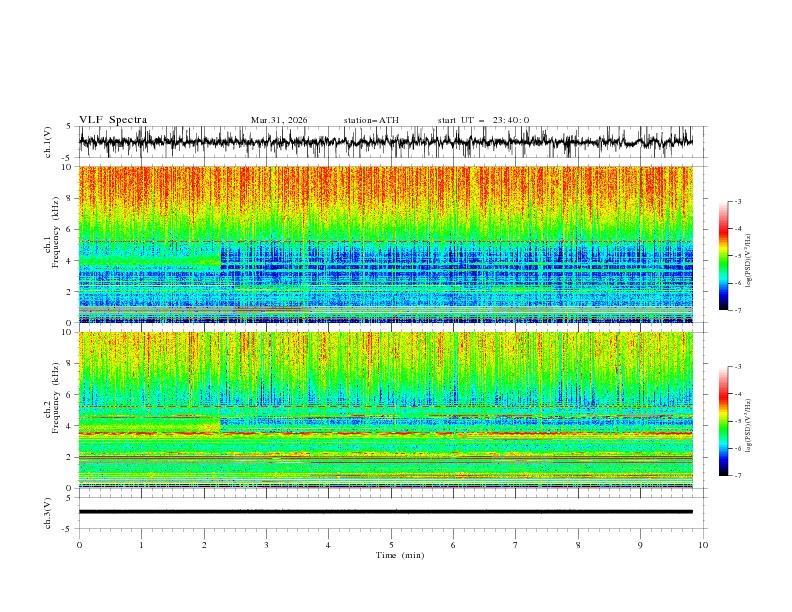The width and height of the screenshot is (792, 612).
Task: Click the ch.2 "Frequency (kHz)" axis label
Action: [56, 398]
